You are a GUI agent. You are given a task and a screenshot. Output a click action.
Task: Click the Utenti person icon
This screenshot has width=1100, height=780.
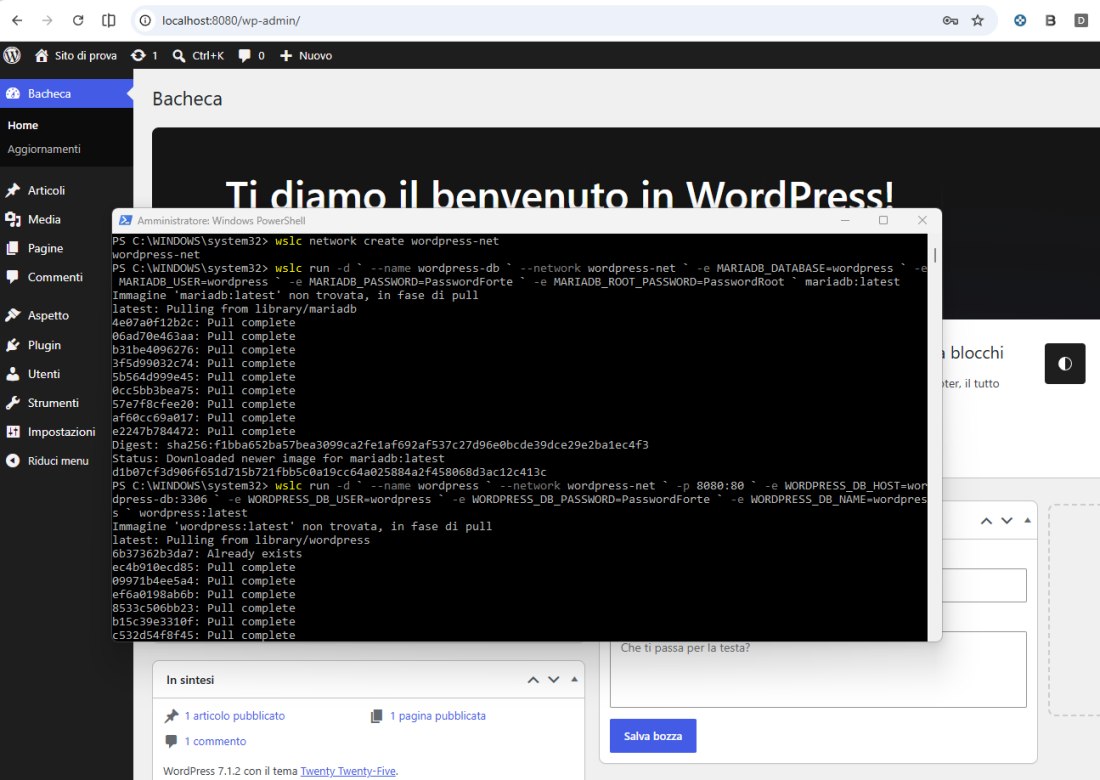(13, 374)
